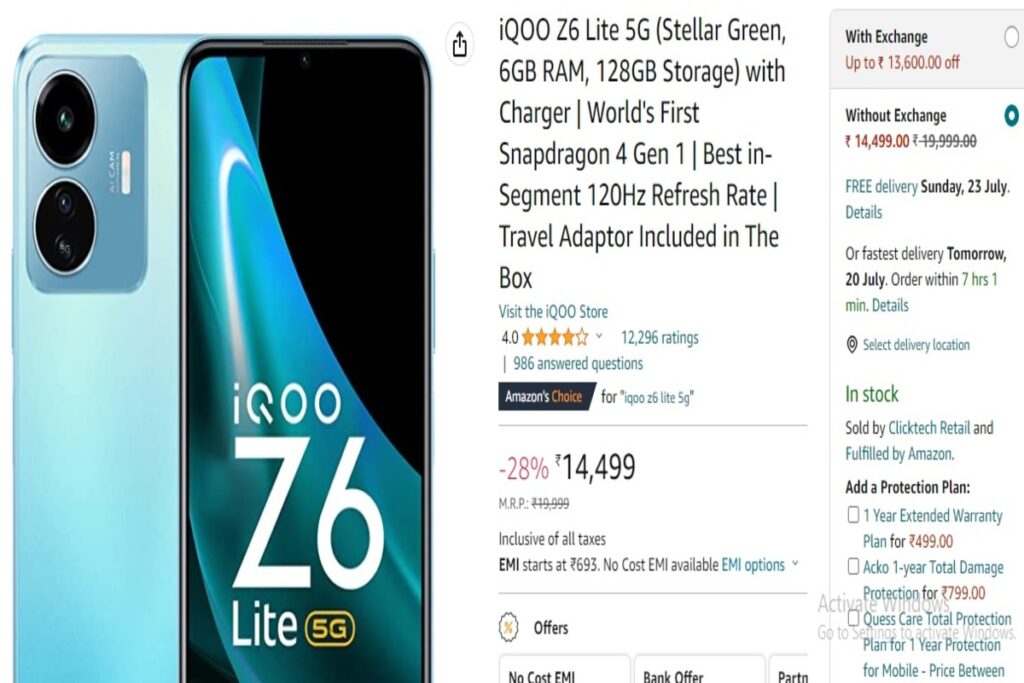Open the 12,296 ratings link
The image size is (1024, 683).
[x=660, y=338]
